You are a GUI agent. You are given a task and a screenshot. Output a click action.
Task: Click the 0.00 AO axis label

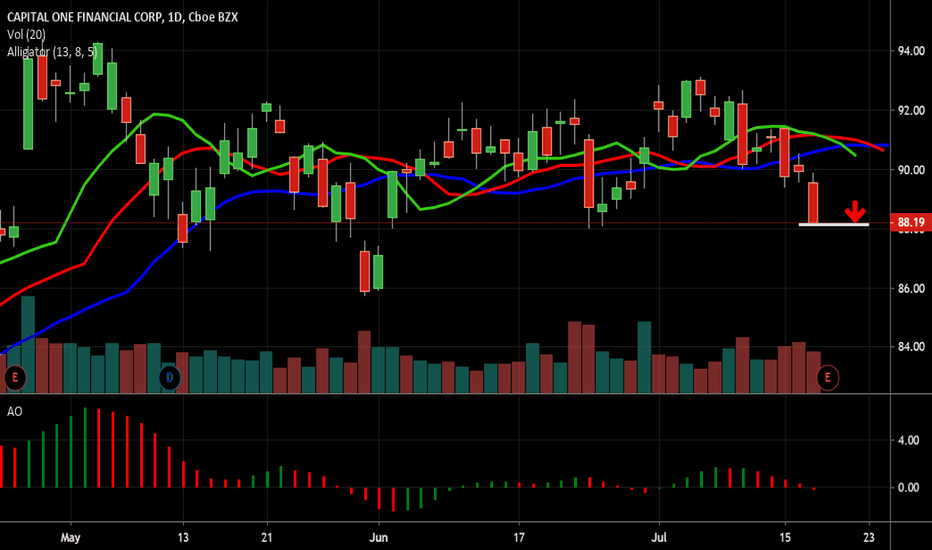[909, 488]
